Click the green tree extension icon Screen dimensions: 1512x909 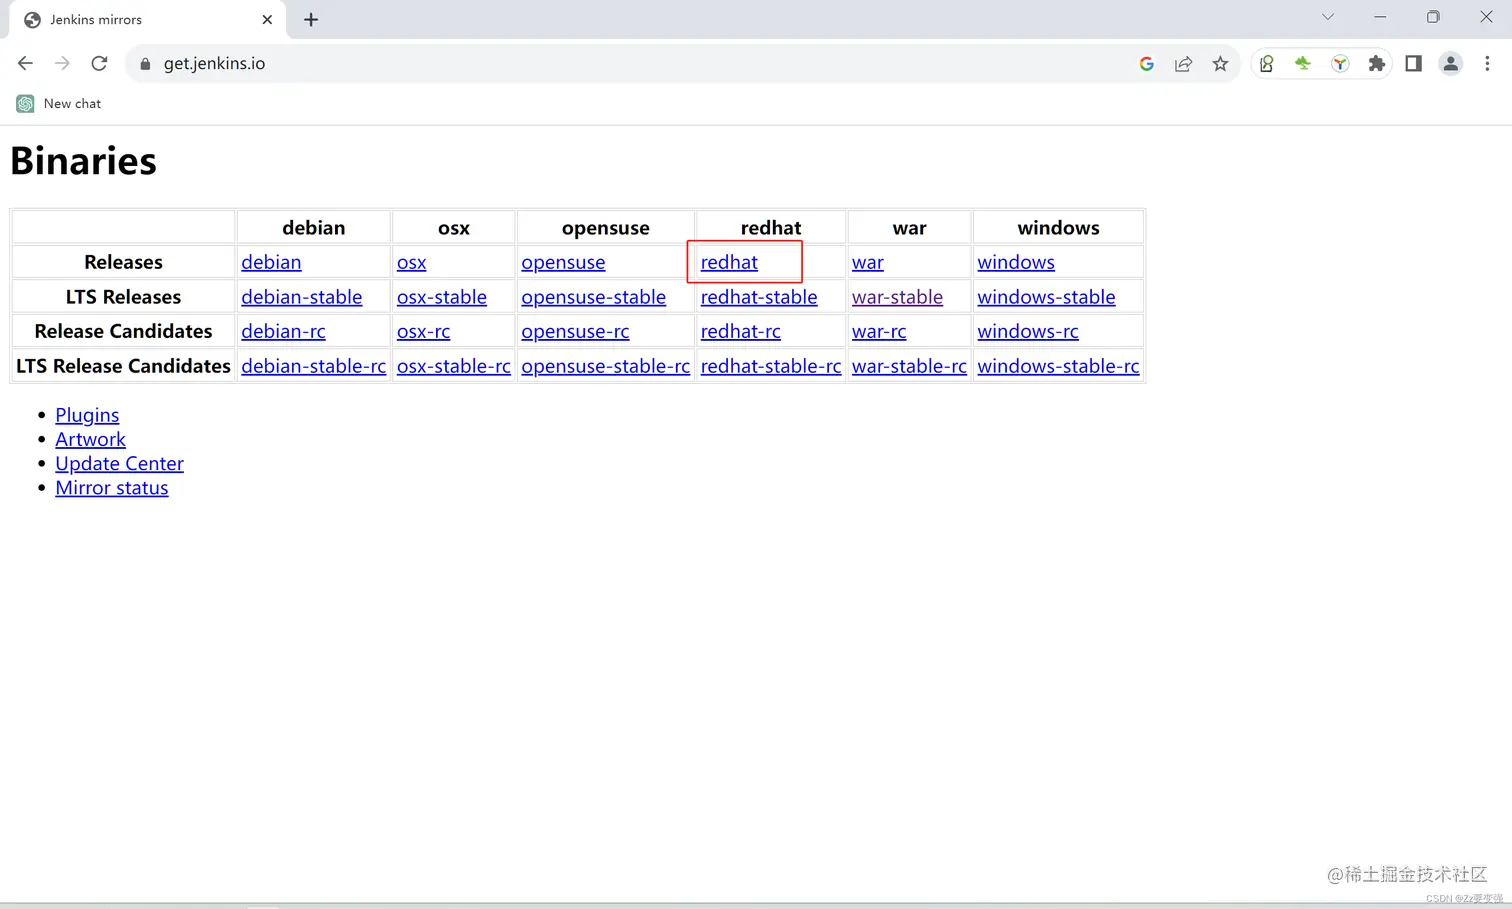coord(1303,64)
